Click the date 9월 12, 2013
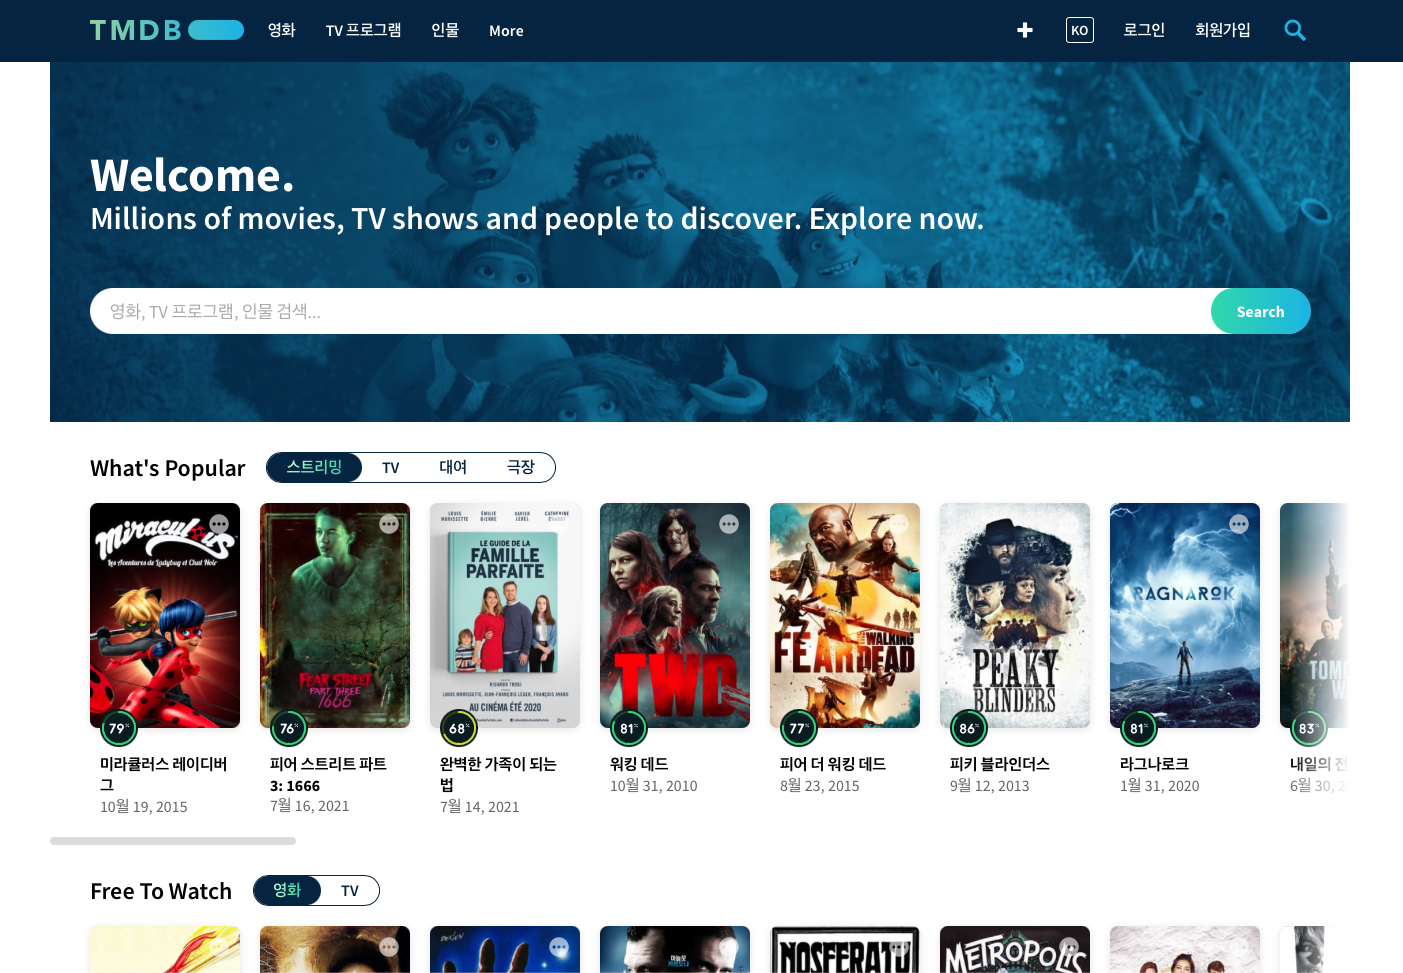Image resolution: width=1403 pixels, height=973 pixels. point(990,786)
